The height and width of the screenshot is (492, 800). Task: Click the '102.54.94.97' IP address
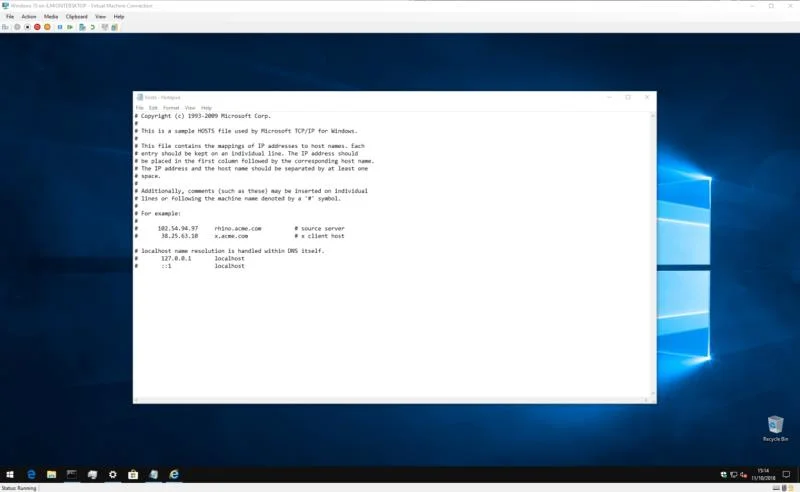coord(178,228)
